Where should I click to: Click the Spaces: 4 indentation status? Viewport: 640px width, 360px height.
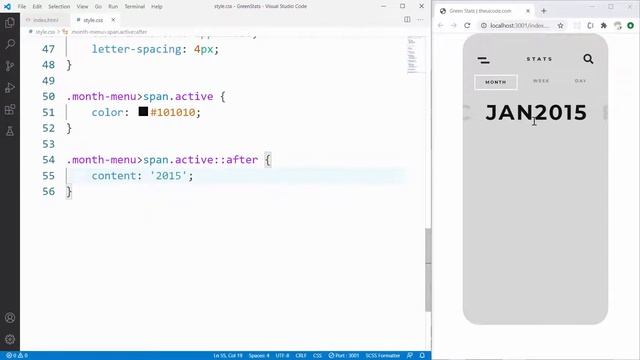259,356
